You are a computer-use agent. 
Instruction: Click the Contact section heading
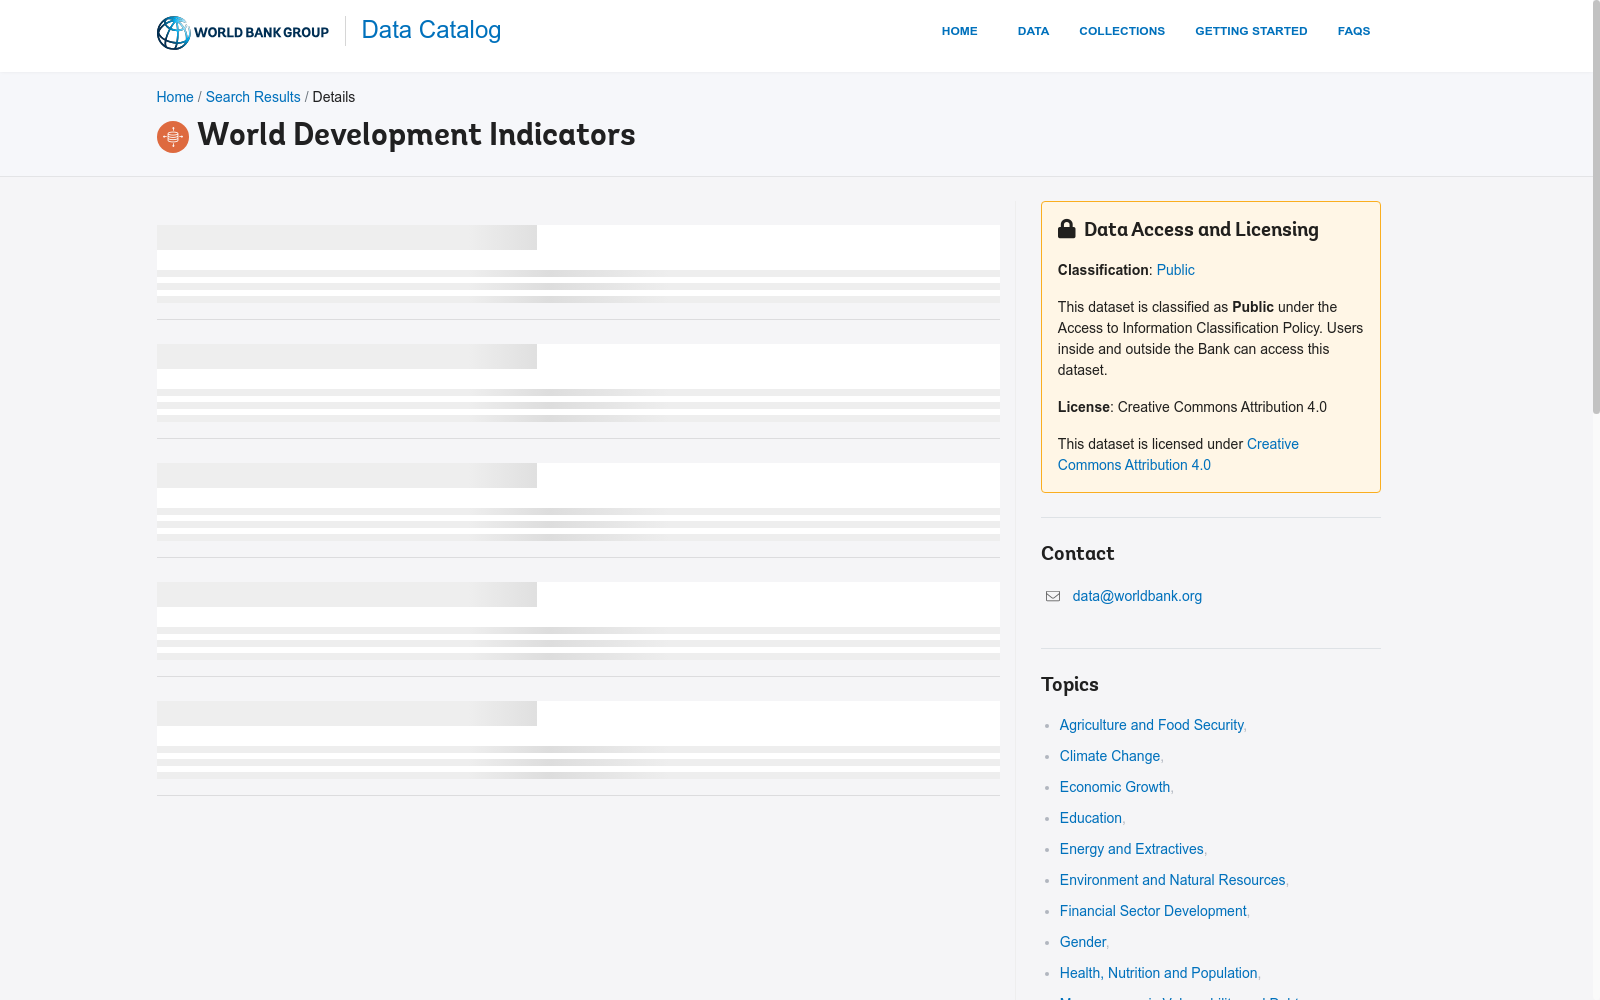(1077, 553)
